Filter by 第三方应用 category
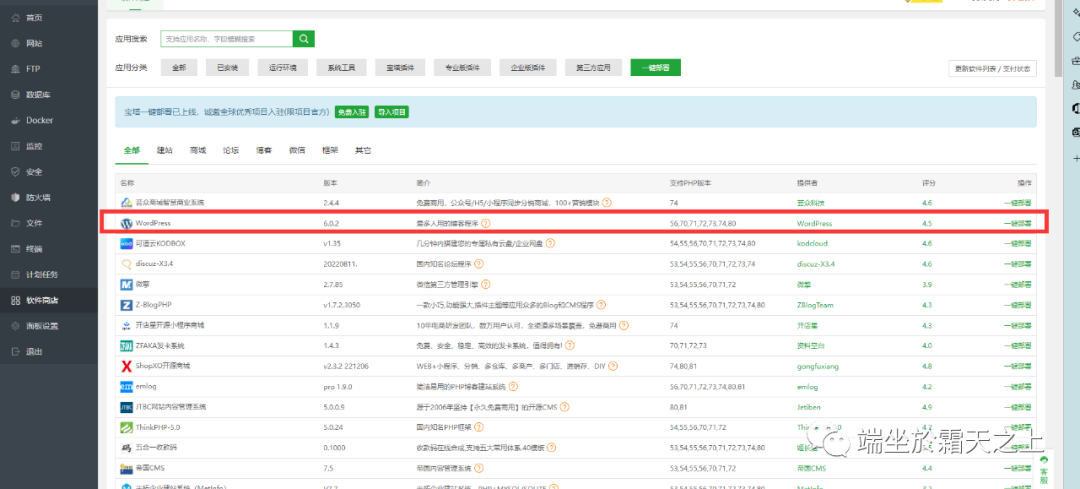This screenshot has width=1080, height=489. [593, 67]
